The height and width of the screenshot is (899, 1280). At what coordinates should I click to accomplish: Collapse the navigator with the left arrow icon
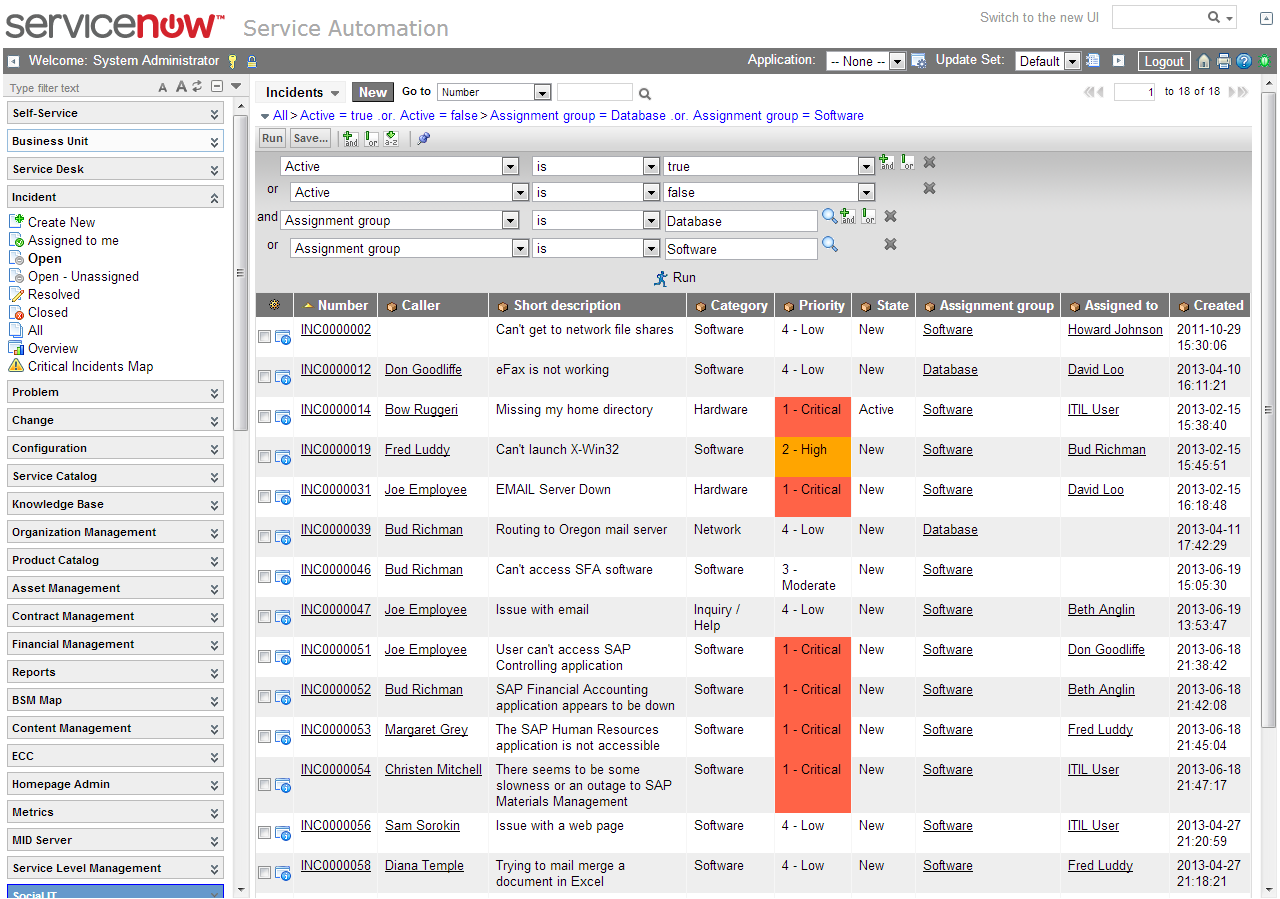(12, 61)
